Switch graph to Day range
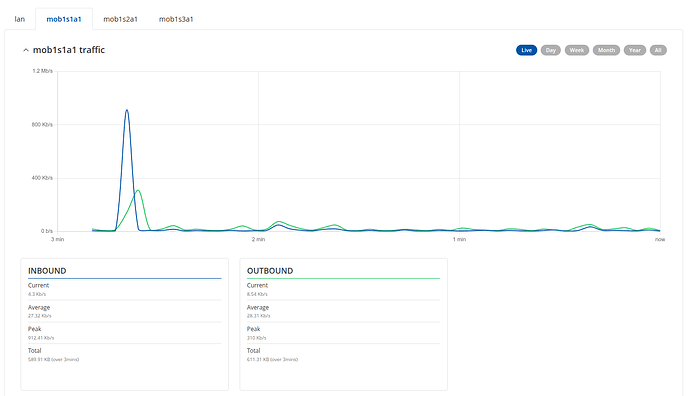Screen dimensions: 690x396 tap(551, 50)
